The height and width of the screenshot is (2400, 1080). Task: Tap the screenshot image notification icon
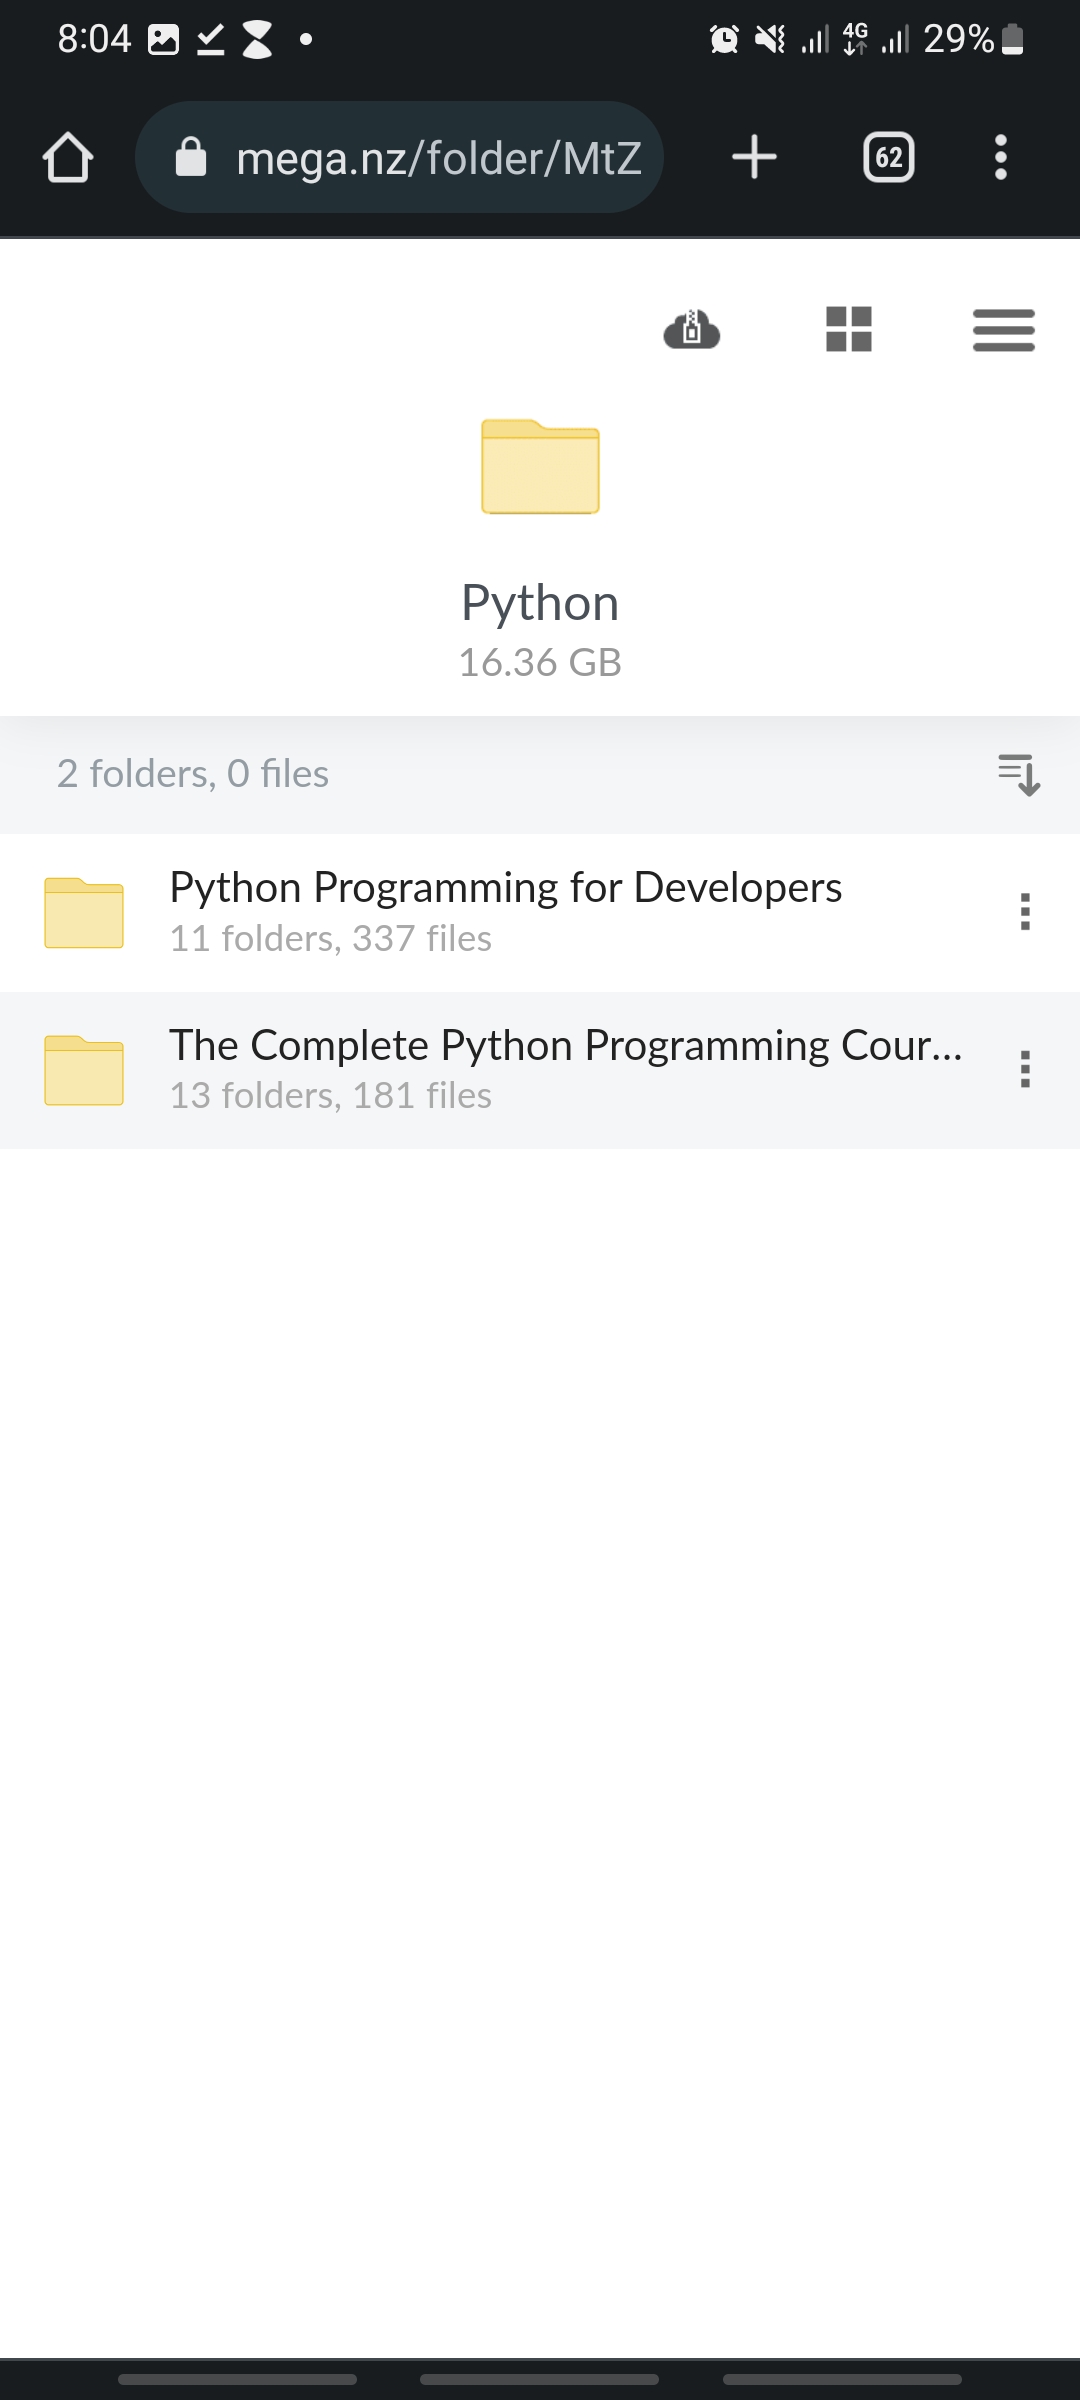tap(163, 40)
